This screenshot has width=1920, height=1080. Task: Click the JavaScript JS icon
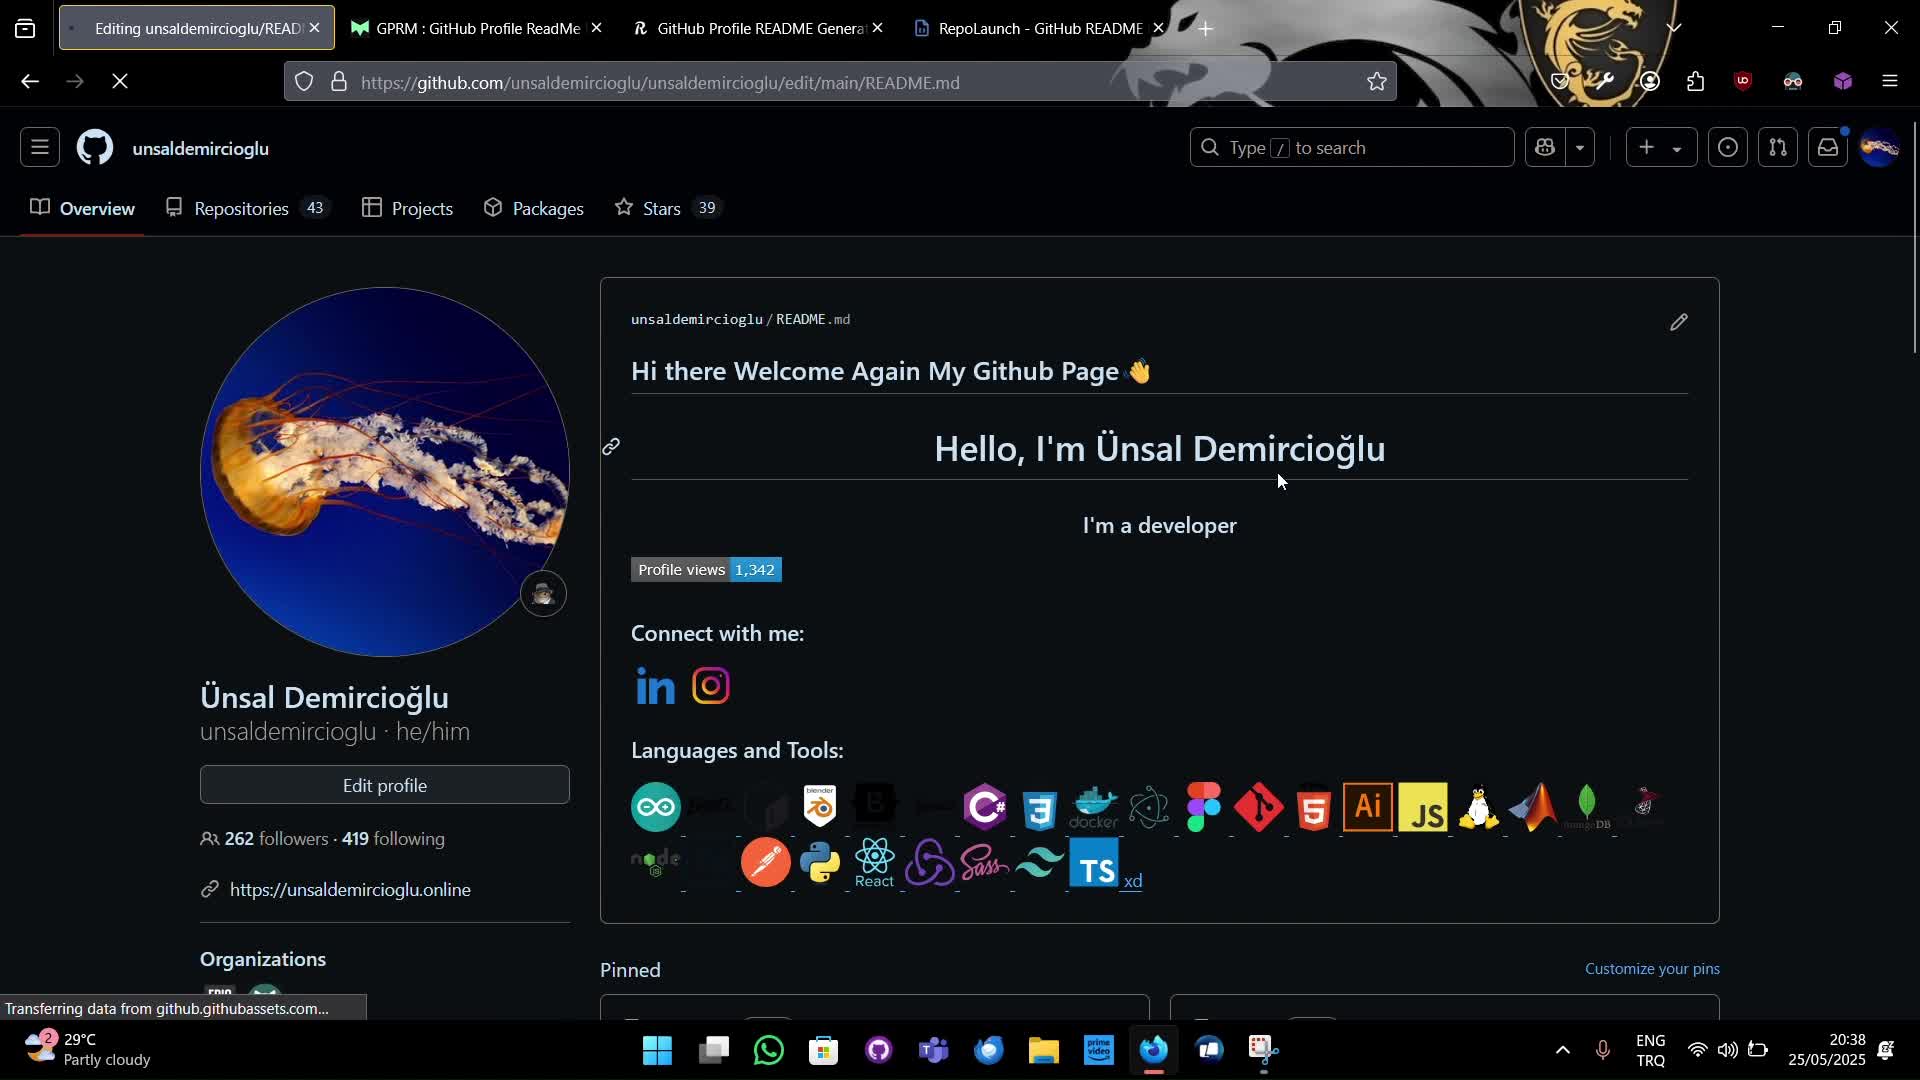pos(1423,807)
